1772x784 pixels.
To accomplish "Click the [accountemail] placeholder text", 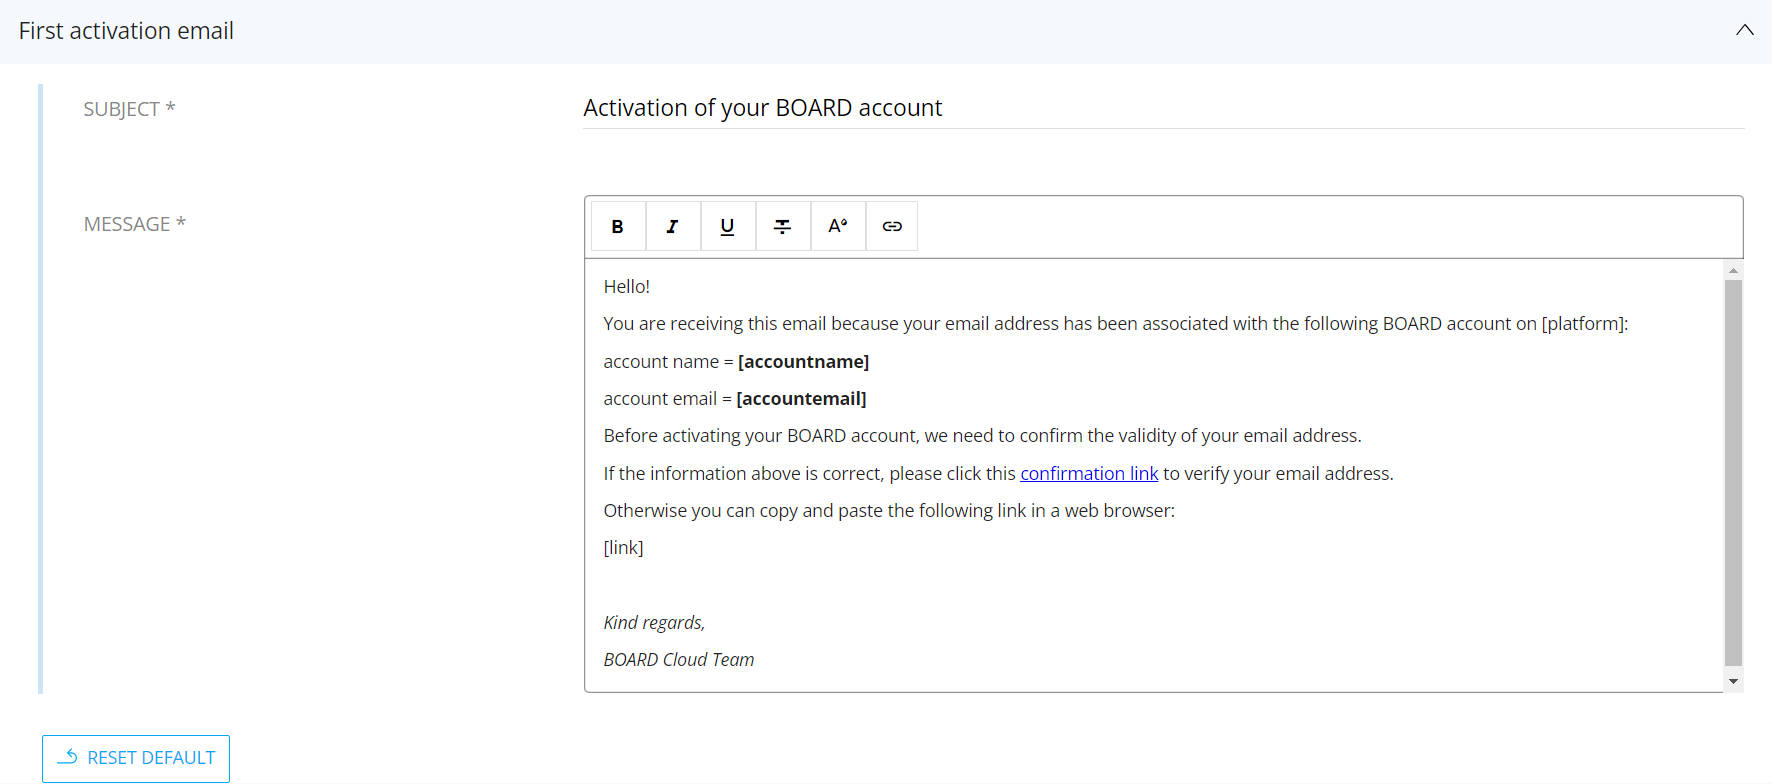I will 801,399.
